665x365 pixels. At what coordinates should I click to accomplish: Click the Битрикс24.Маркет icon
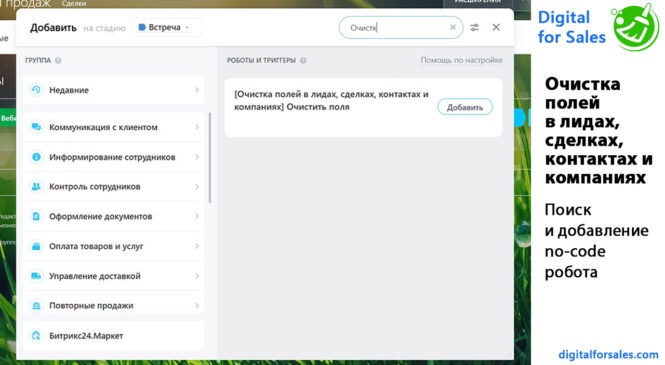point(36,336)
